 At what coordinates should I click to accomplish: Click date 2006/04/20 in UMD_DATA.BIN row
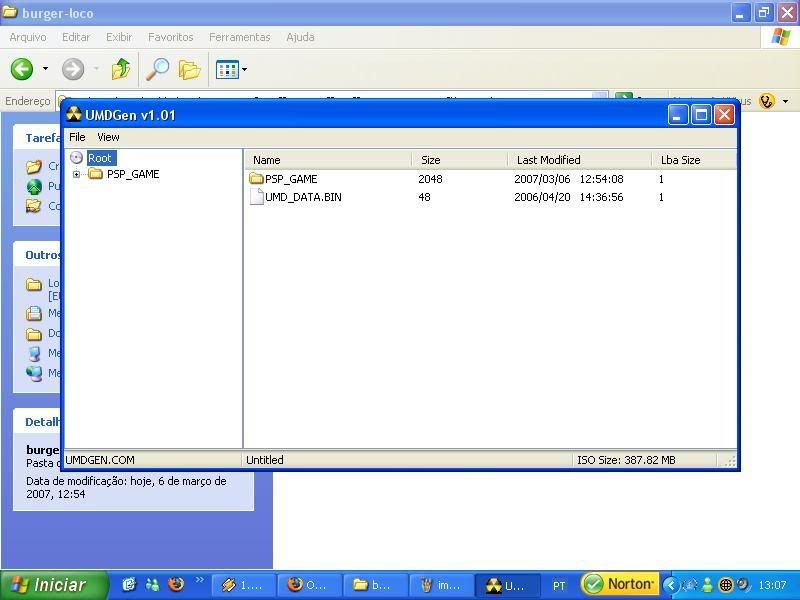click(542, 197)
